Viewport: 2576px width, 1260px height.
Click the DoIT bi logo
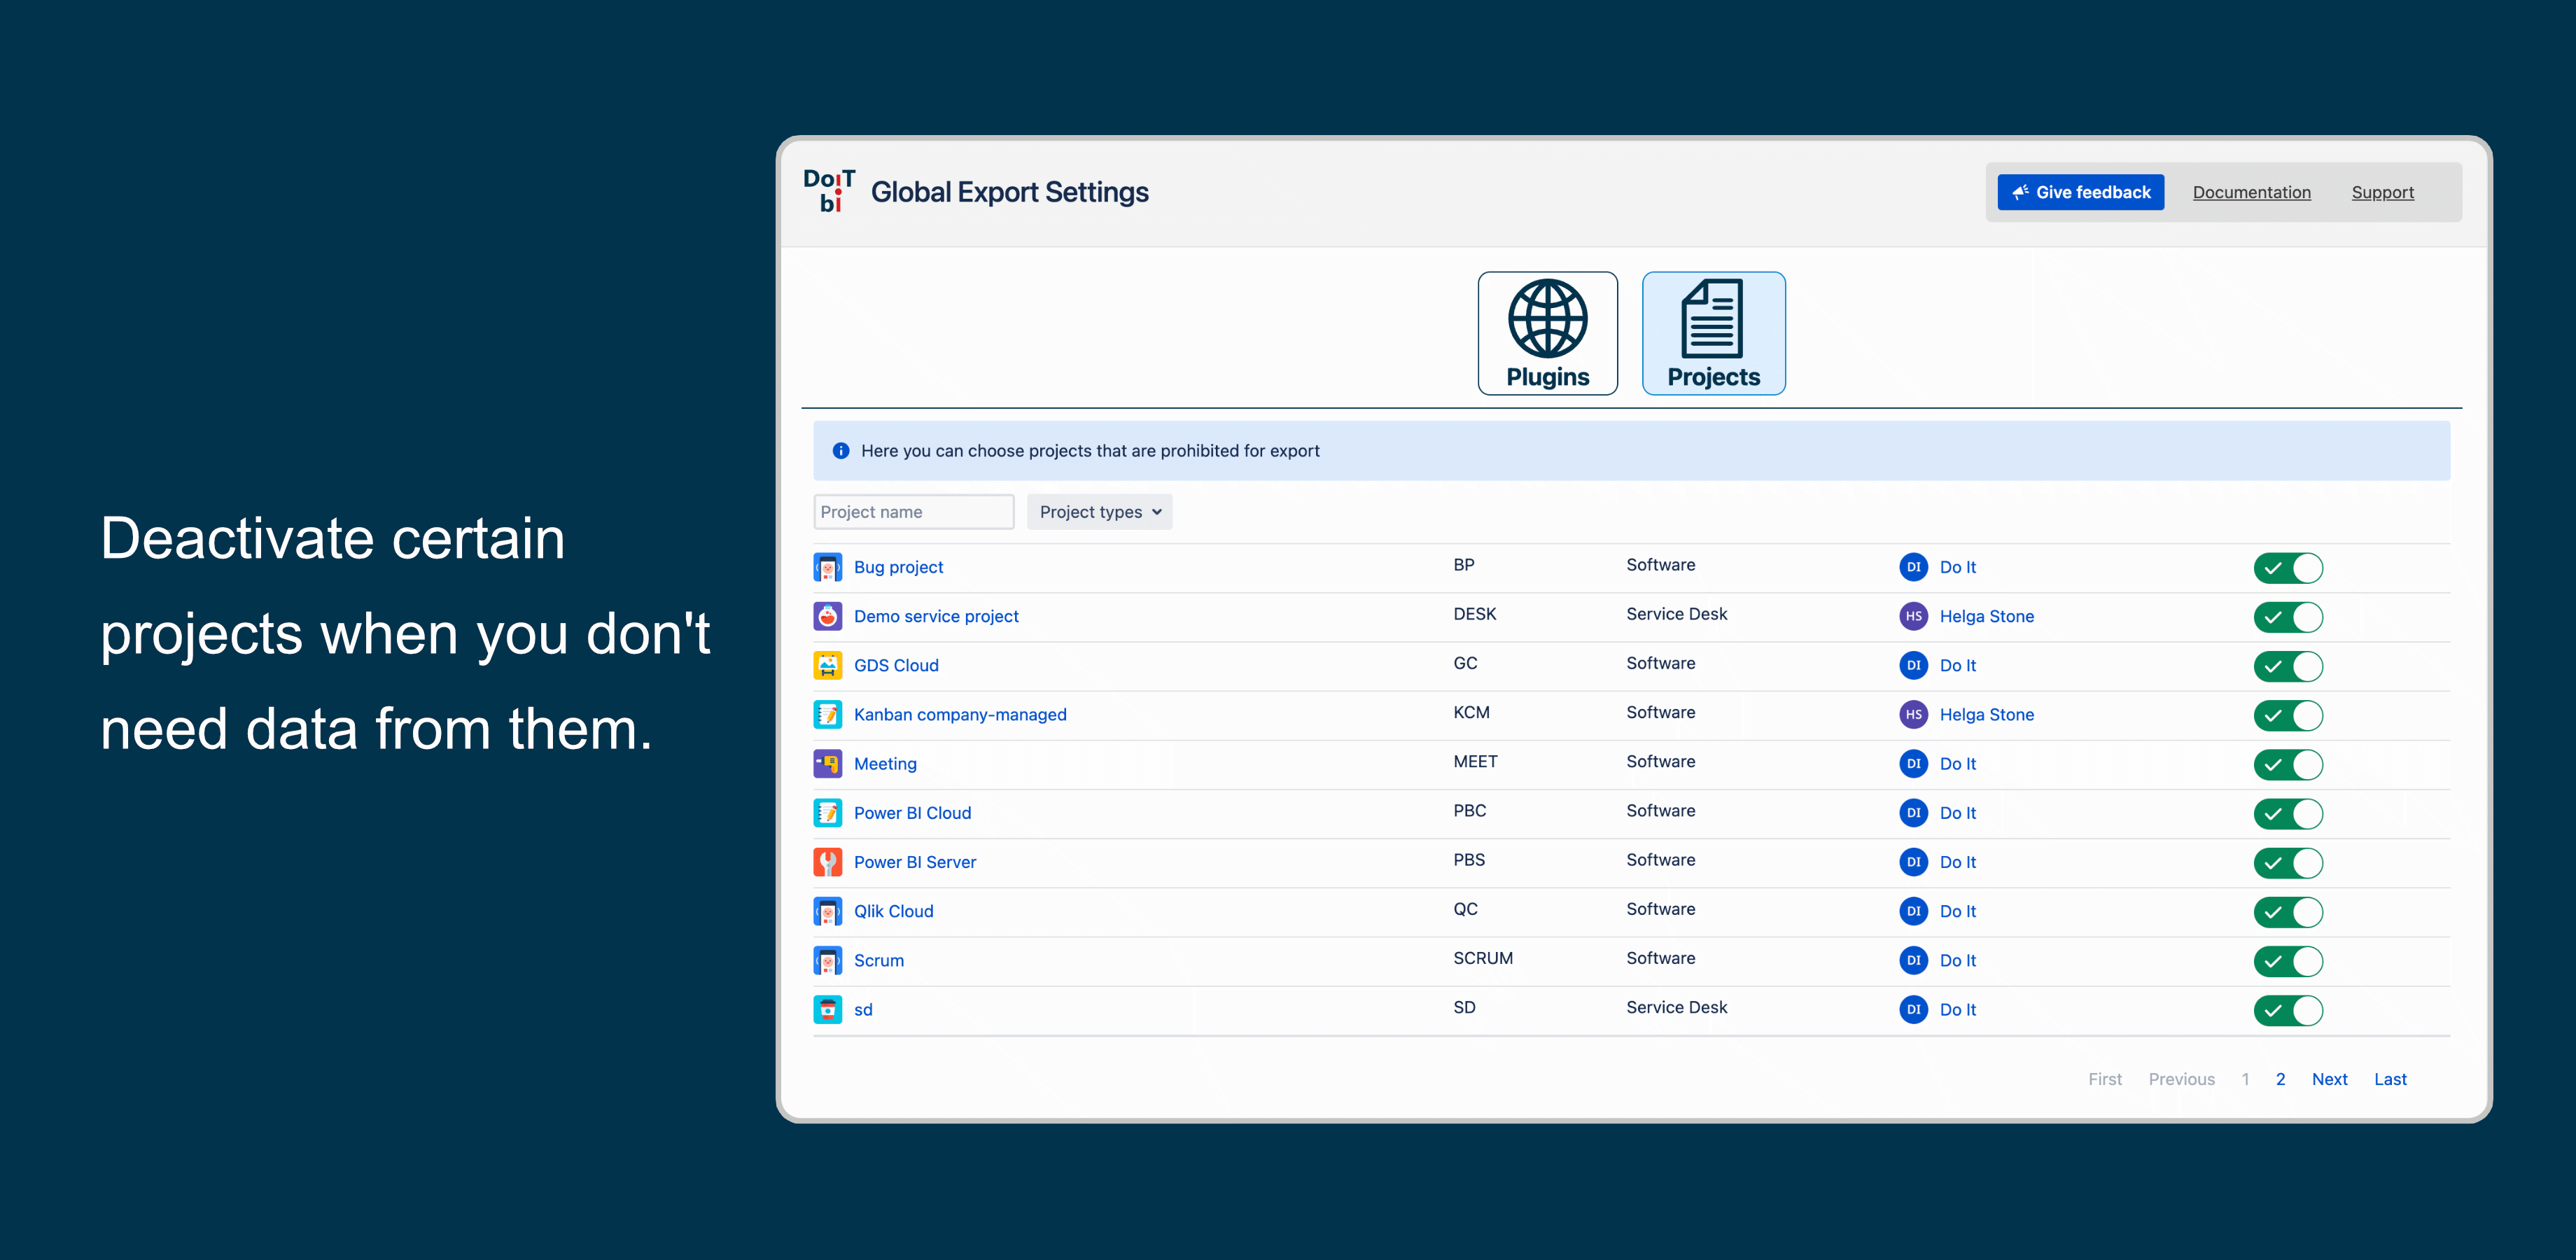(829, 191)
